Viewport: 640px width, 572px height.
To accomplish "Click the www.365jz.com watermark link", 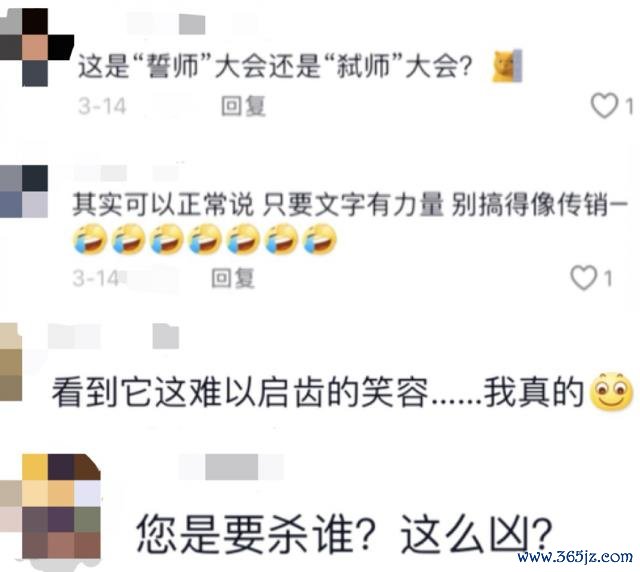I will pyautogui.click(x=575, y=556).
